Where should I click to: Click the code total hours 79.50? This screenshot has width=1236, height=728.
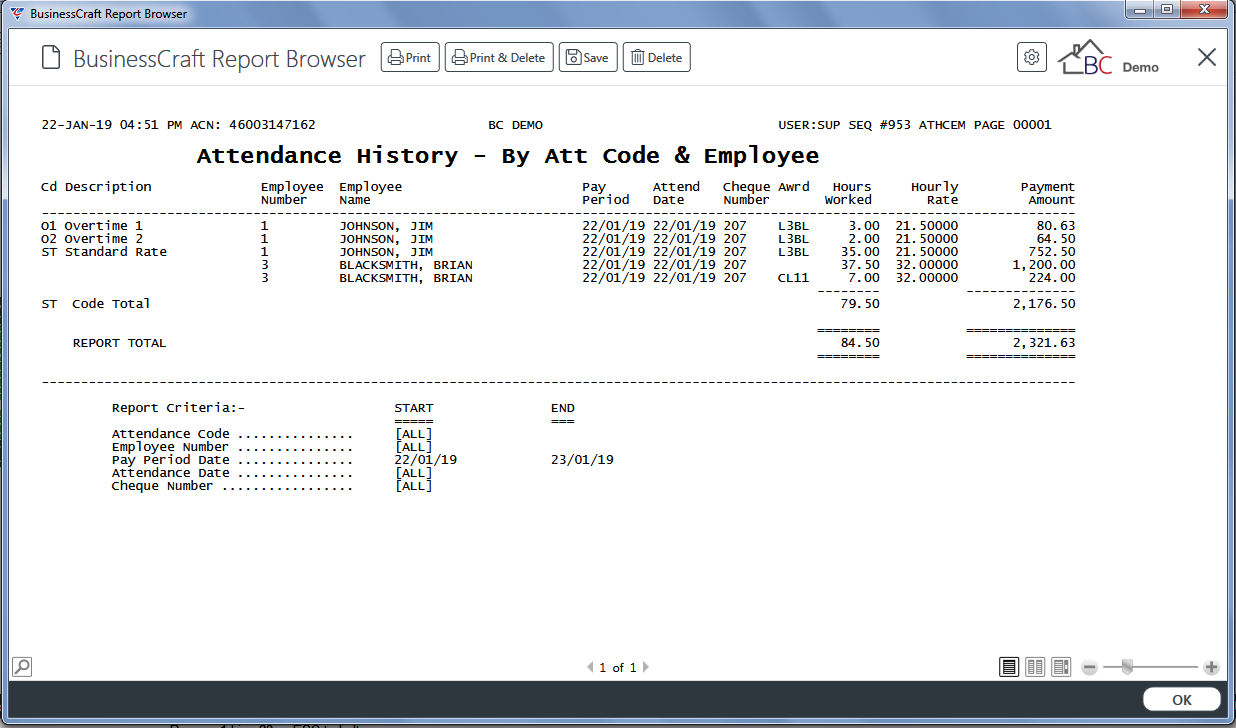point(860,304)
